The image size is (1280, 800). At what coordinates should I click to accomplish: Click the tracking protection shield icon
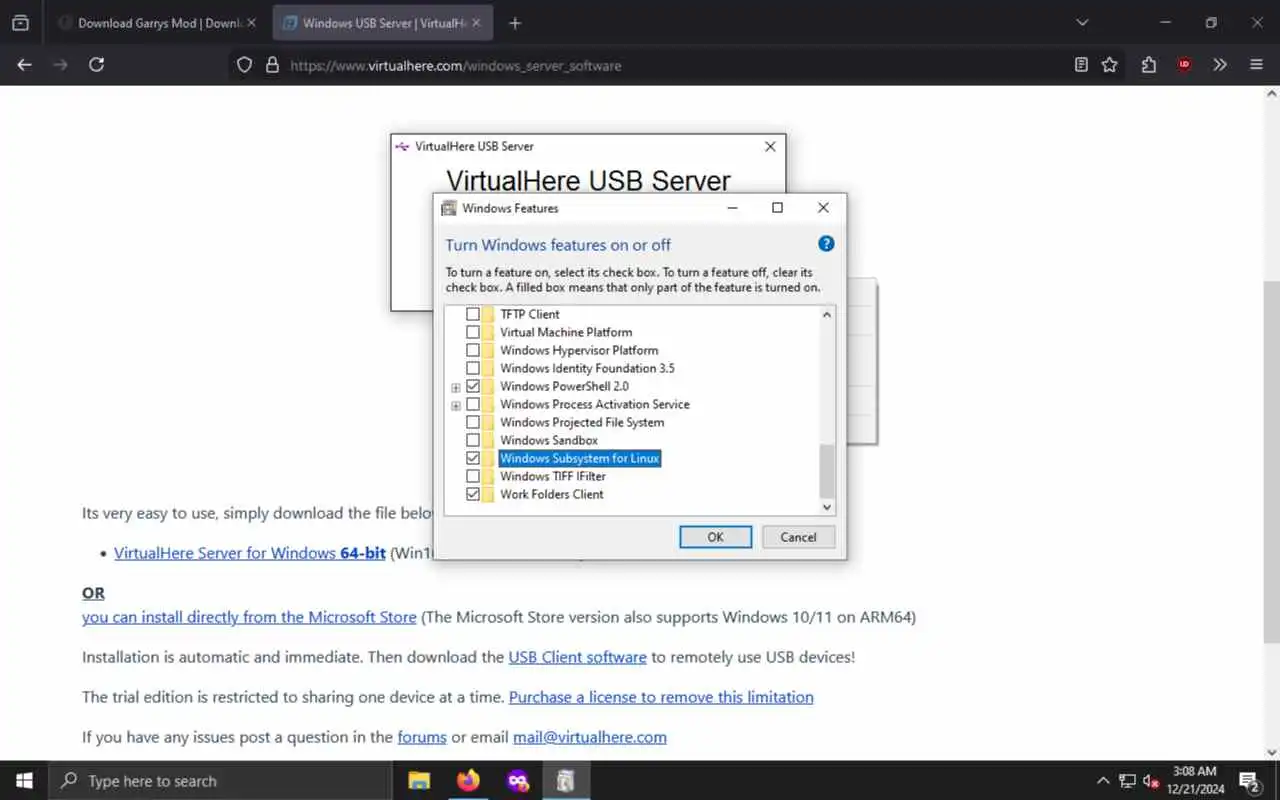click(x=244, y=65)
